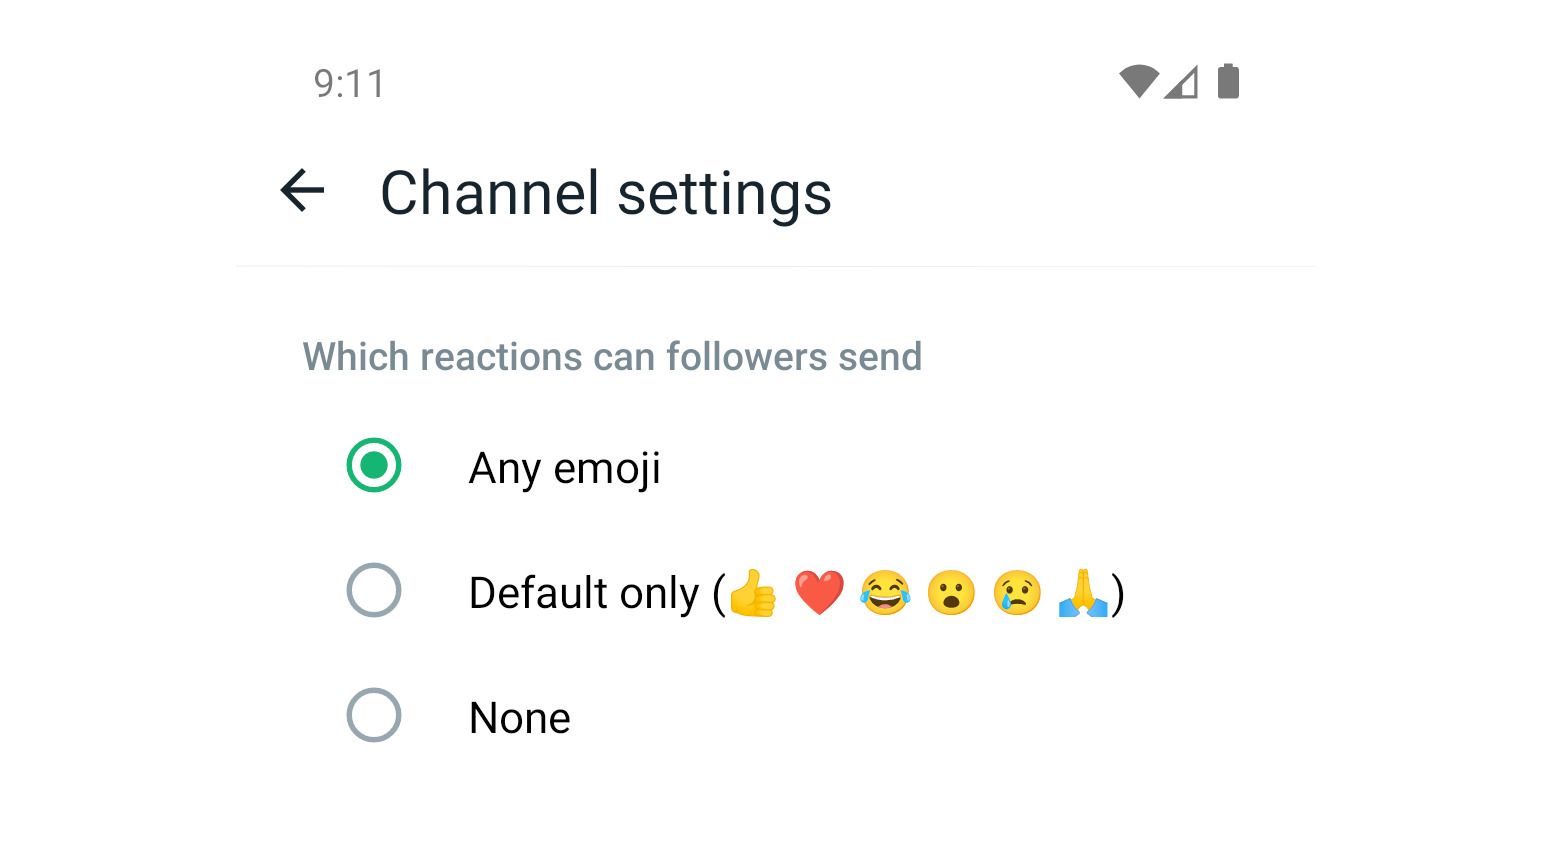
Task: Click the laughing face emoji
Action: point(884,592)
